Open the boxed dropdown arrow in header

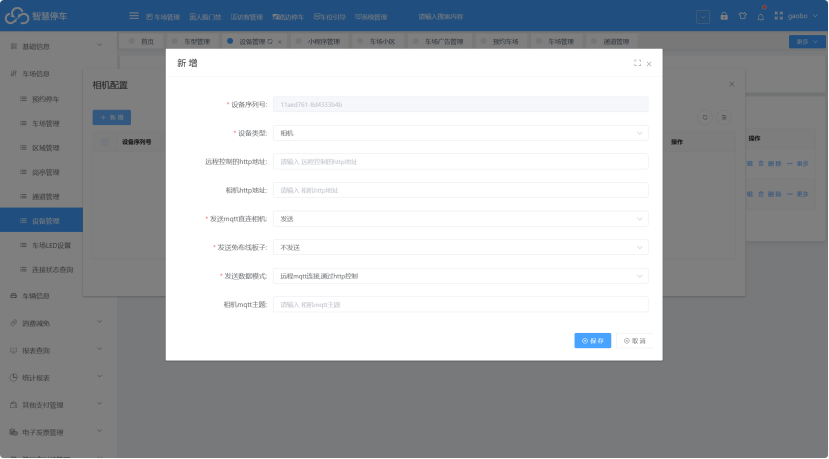[x=703, y=17]
